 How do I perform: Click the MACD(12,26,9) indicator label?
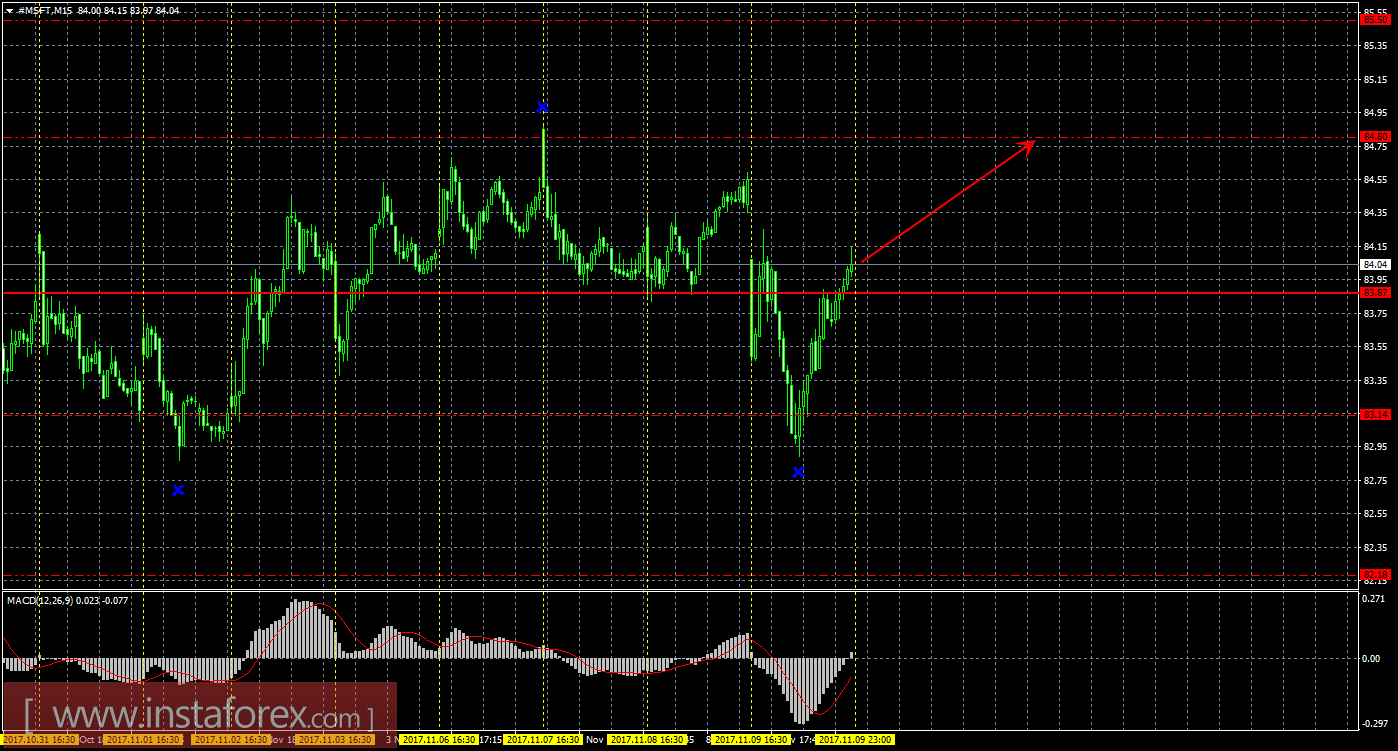pyautogui.click(x=40, y=600)
